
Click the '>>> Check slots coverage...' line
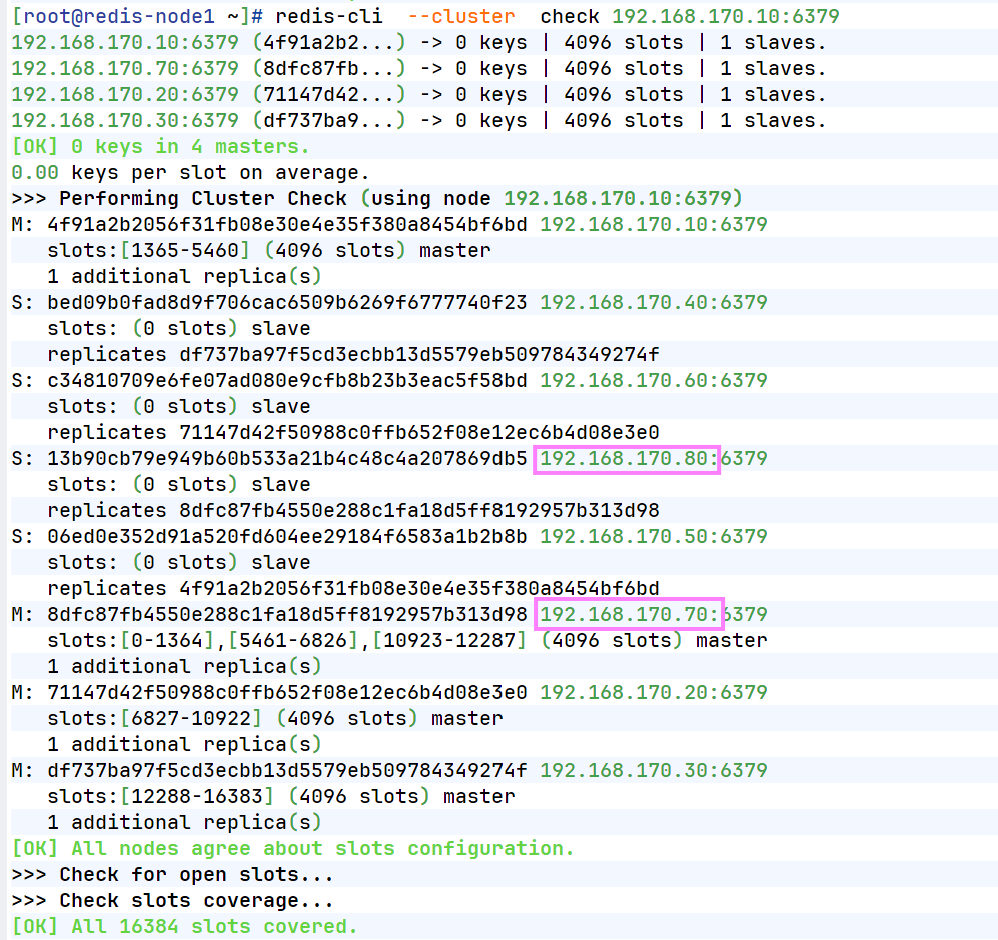click(x=172, y=901)
